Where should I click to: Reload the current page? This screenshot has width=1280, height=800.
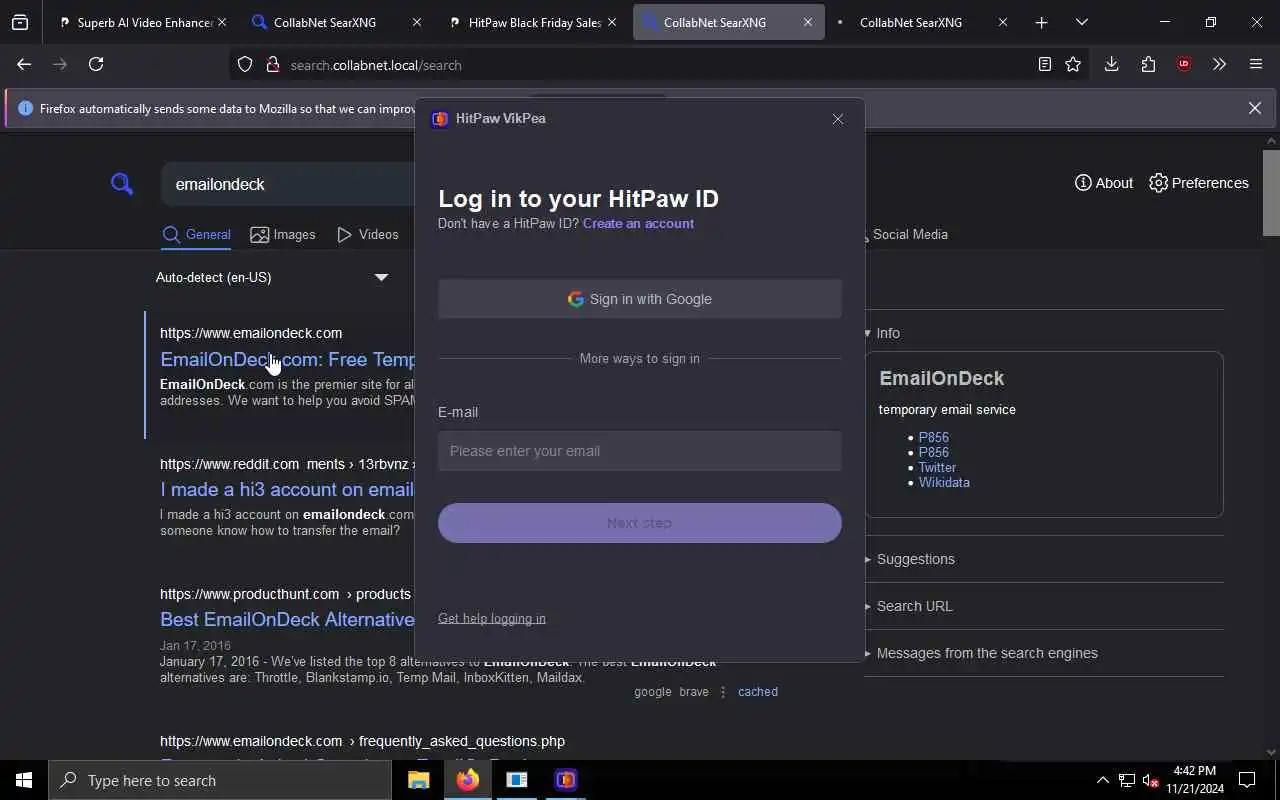[96, 64]
